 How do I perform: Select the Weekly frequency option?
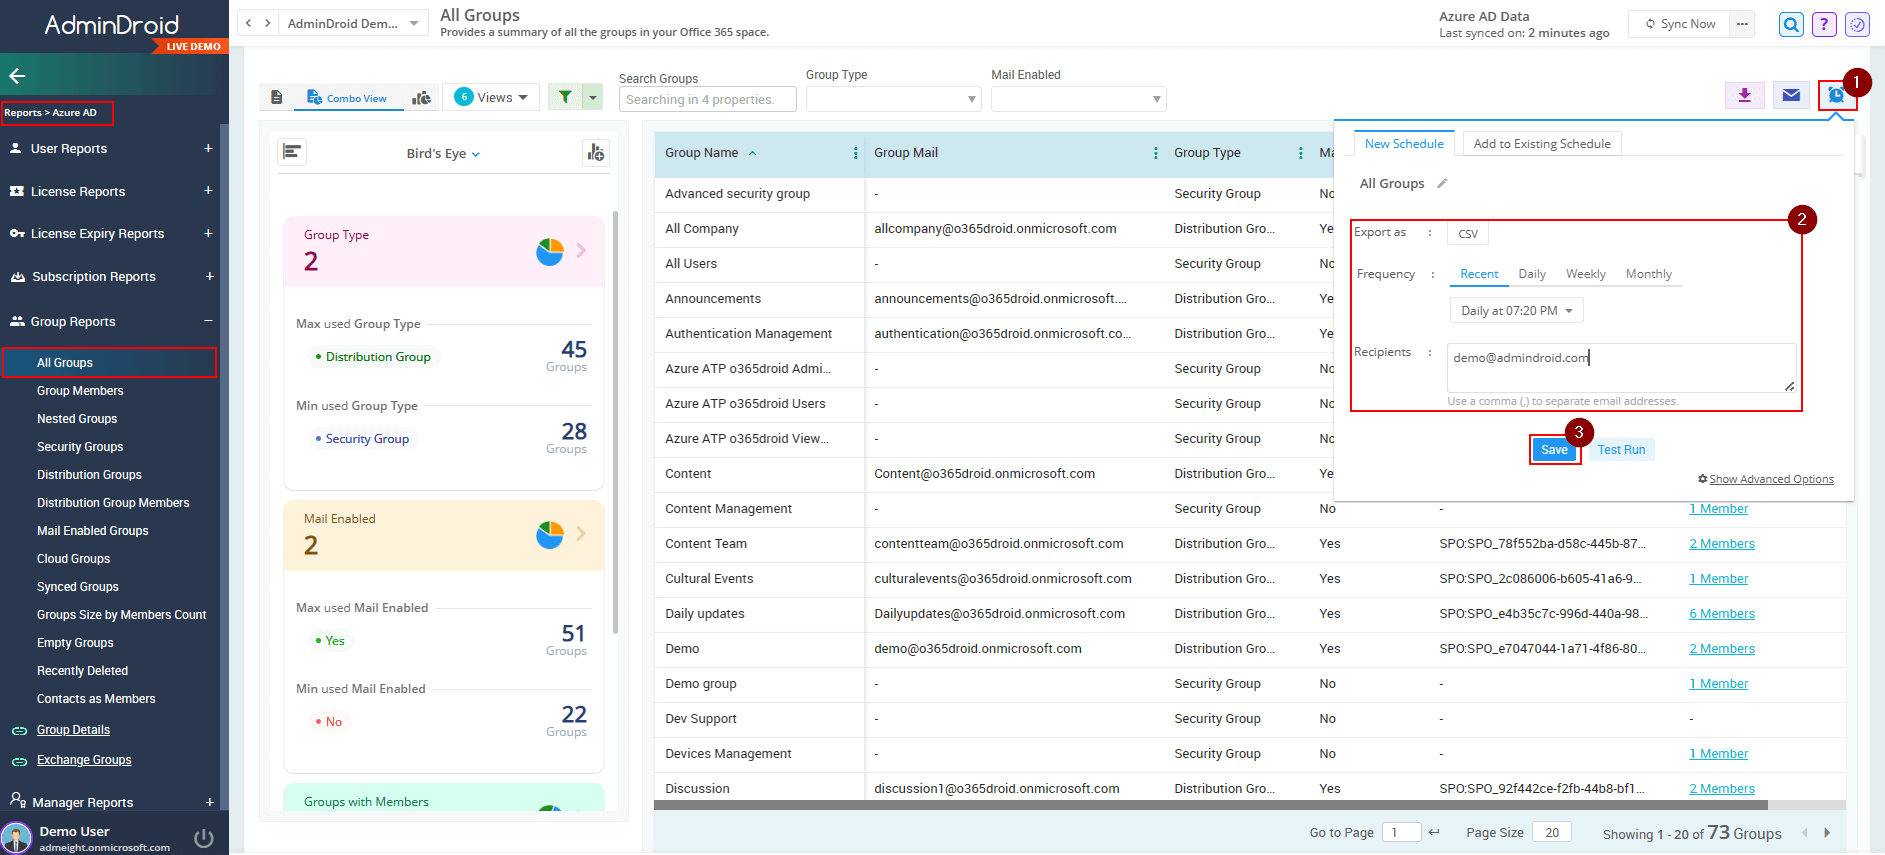click(1585, 274)
